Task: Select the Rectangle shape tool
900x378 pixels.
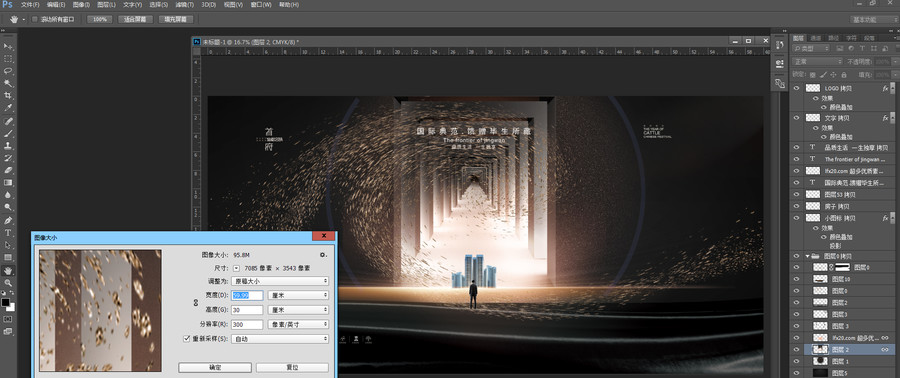Action: [8, 258]
